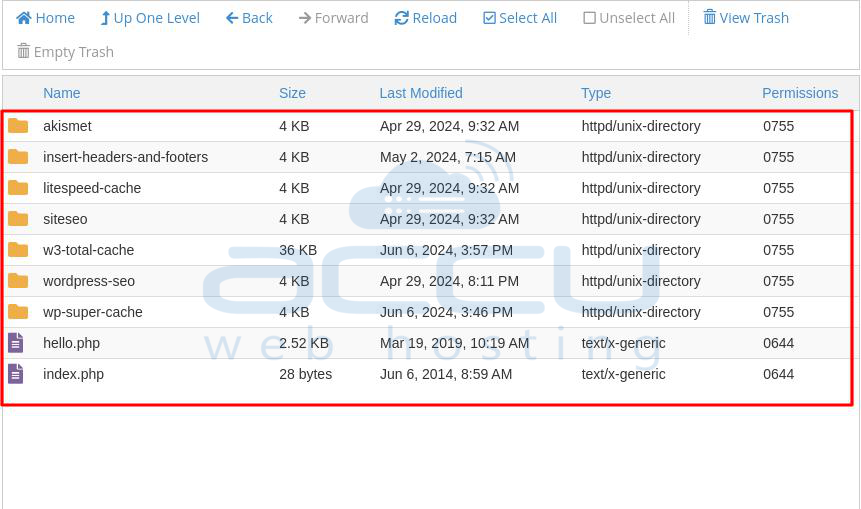Reload the file listing
Image resolution: width=861 pixels, height=509 pixels.
tap(426, 18)
